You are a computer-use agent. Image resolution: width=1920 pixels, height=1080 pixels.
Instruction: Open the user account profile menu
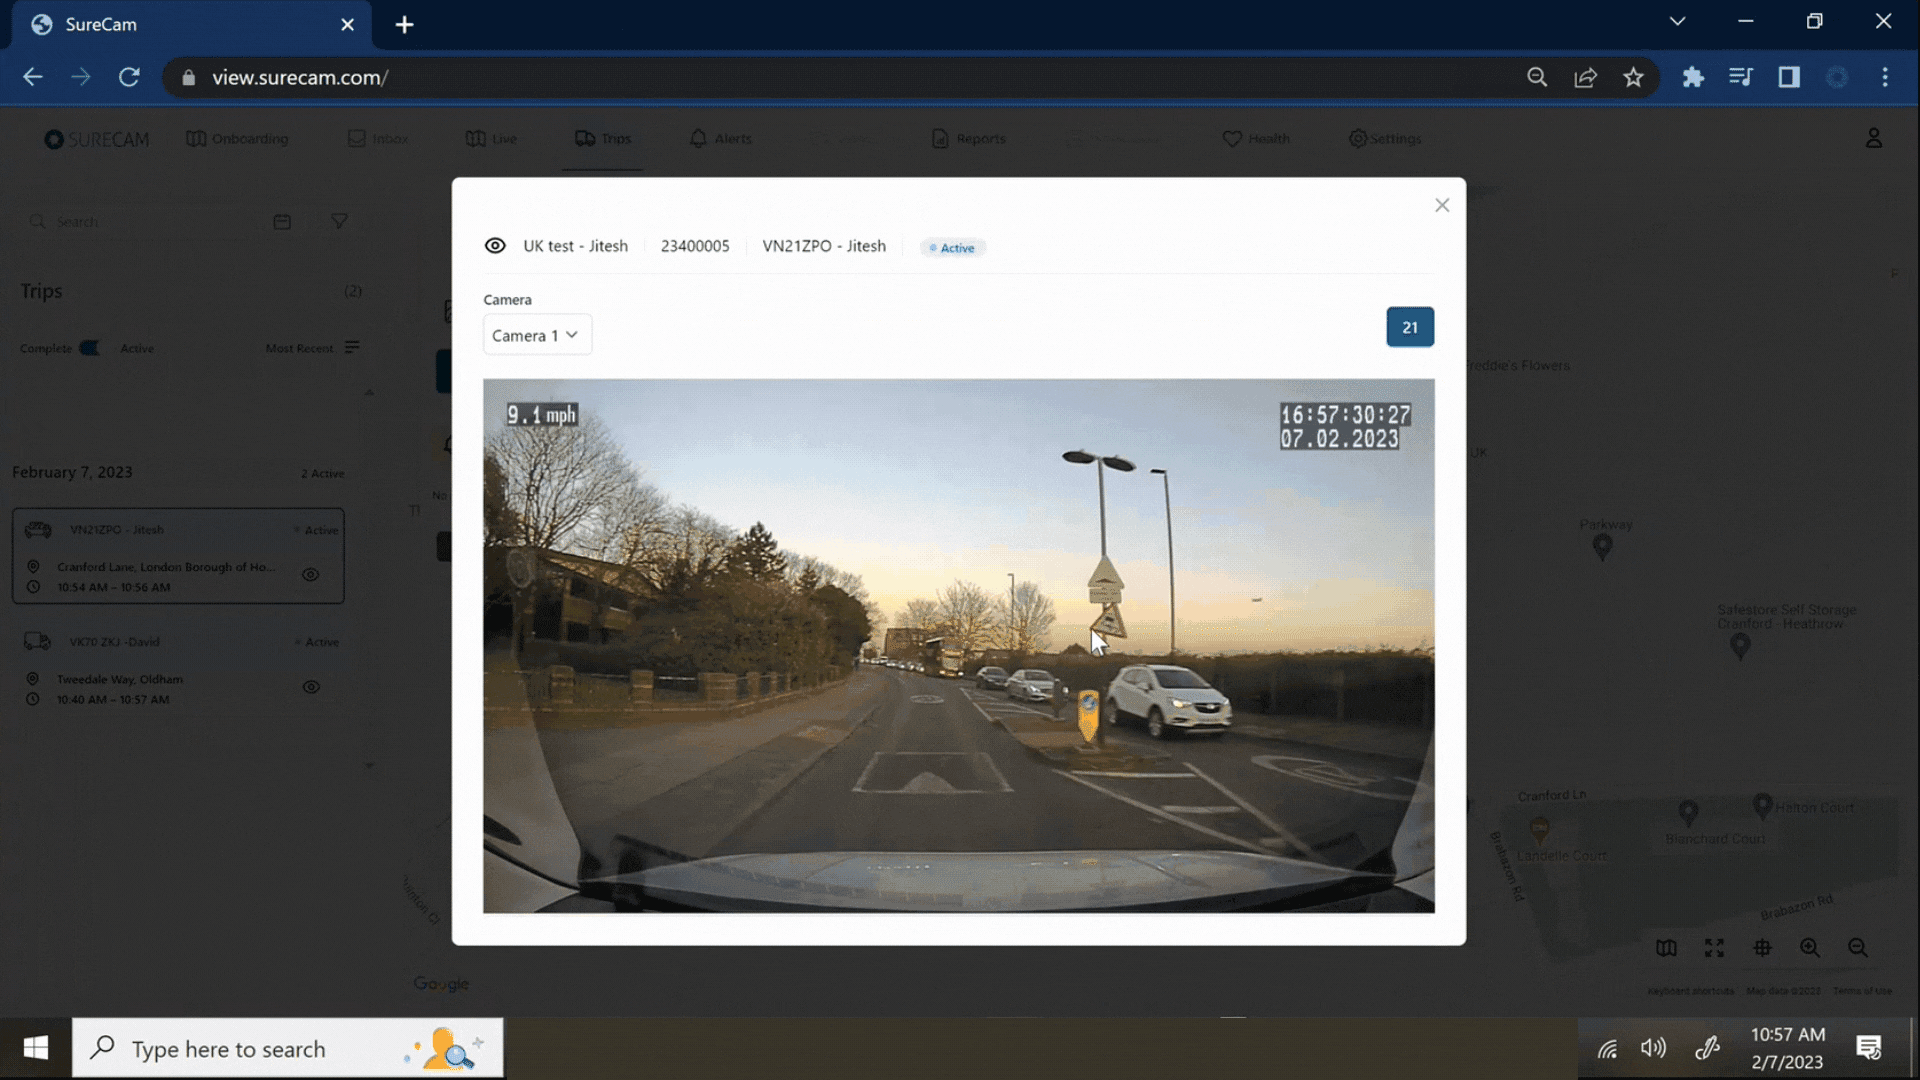pos(1874,138)
